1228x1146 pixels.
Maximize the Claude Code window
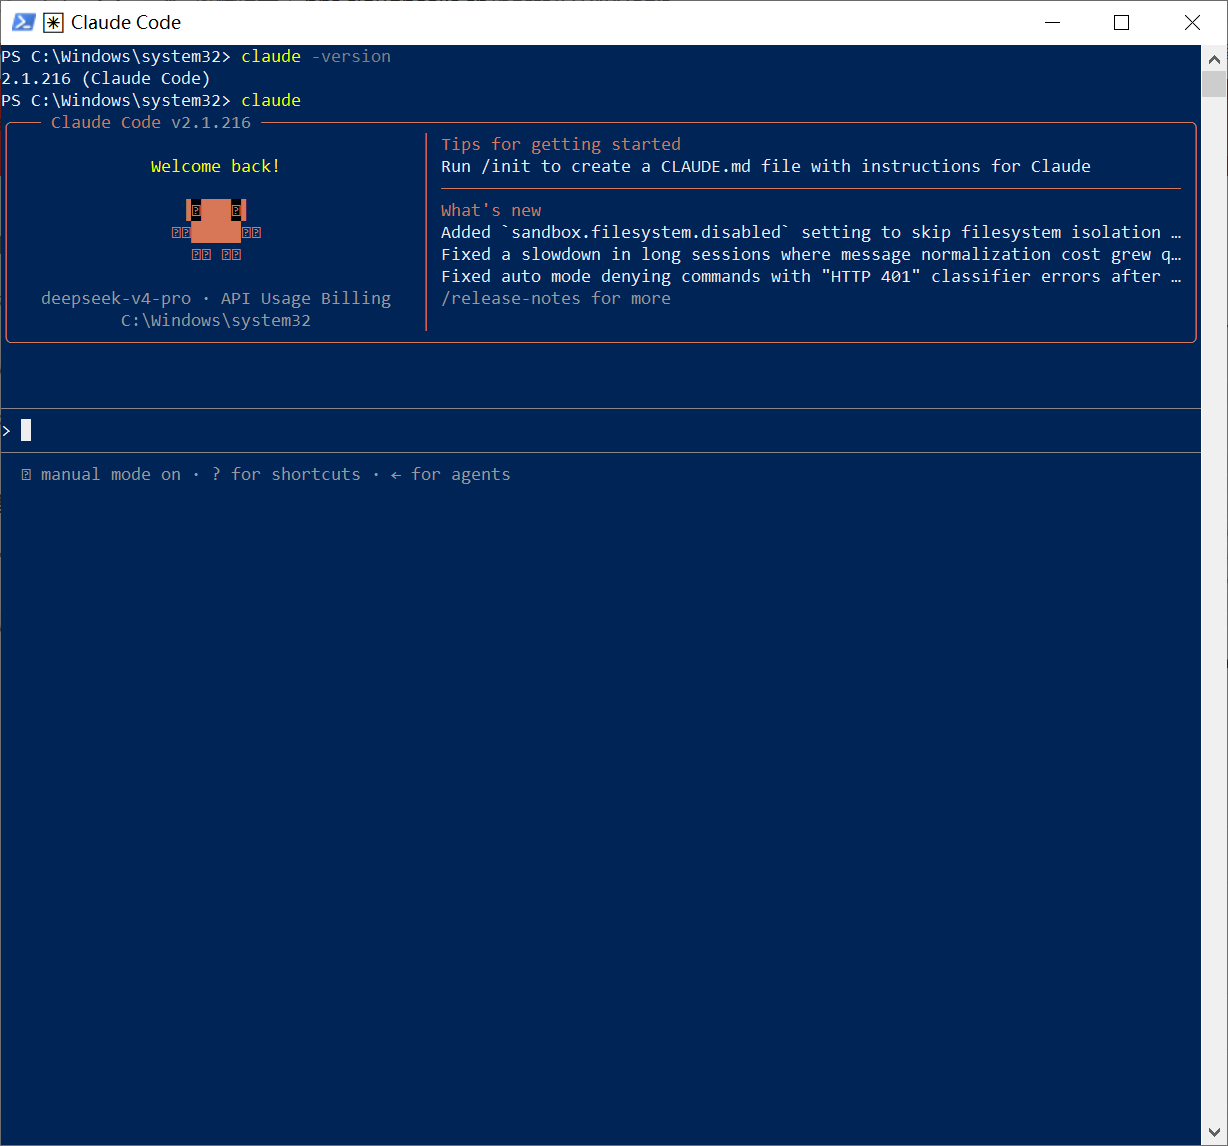[1121, 22]
